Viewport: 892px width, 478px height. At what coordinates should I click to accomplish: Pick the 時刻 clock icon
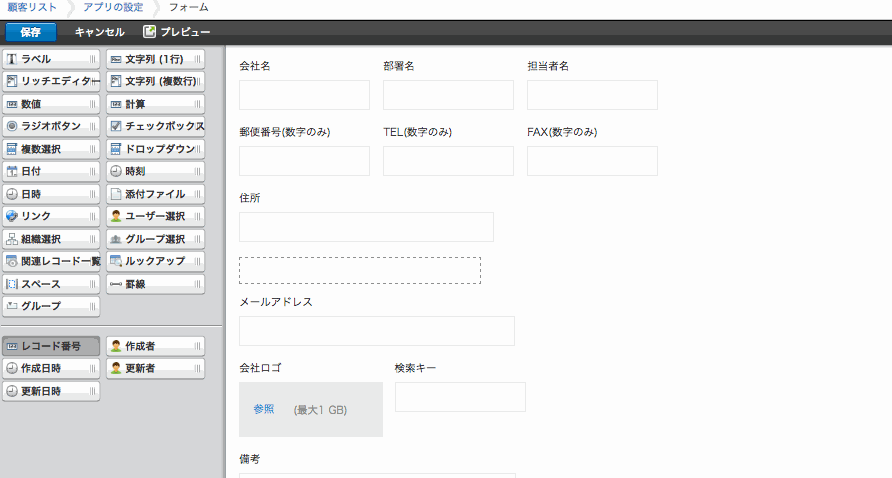[x=115, y=171]
